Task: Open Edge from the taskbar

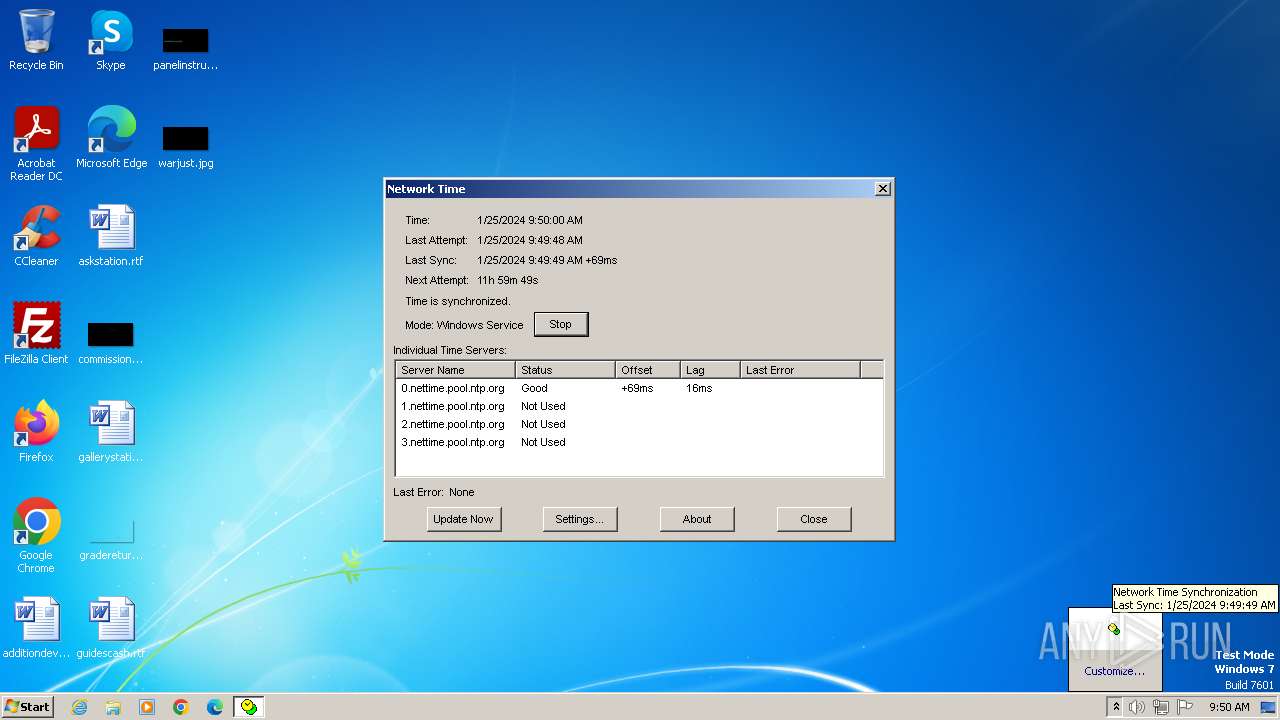Action: pyautogui.click(x=215, y=707)
